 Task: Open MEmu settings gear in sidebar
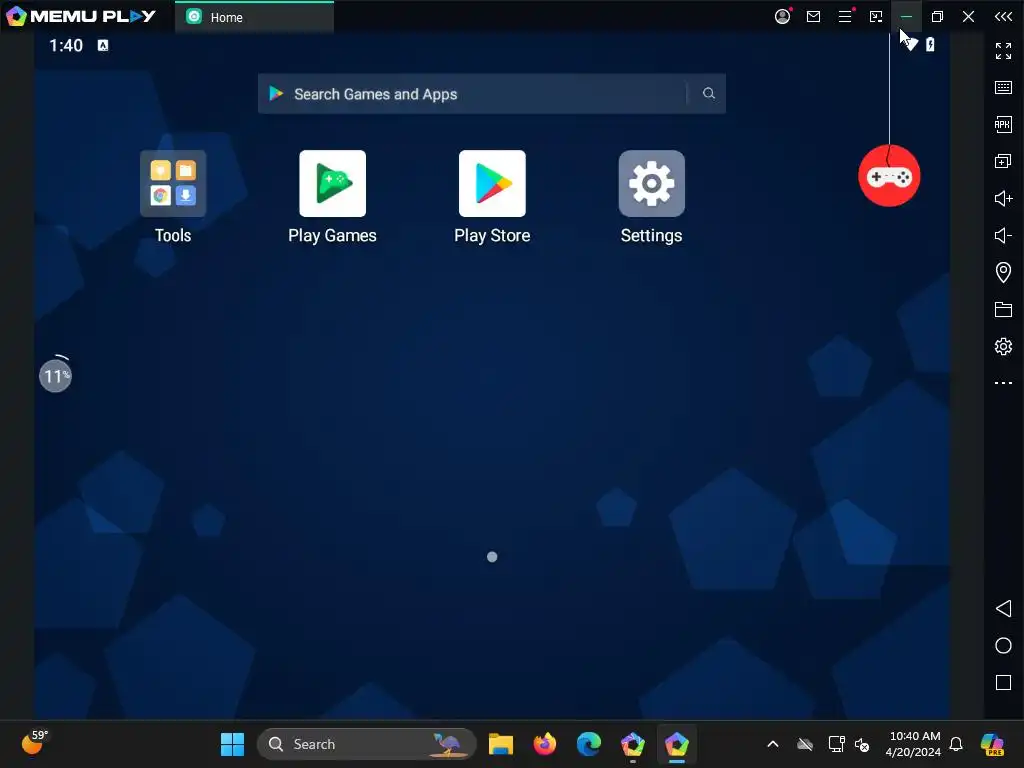coord(1003,346)
